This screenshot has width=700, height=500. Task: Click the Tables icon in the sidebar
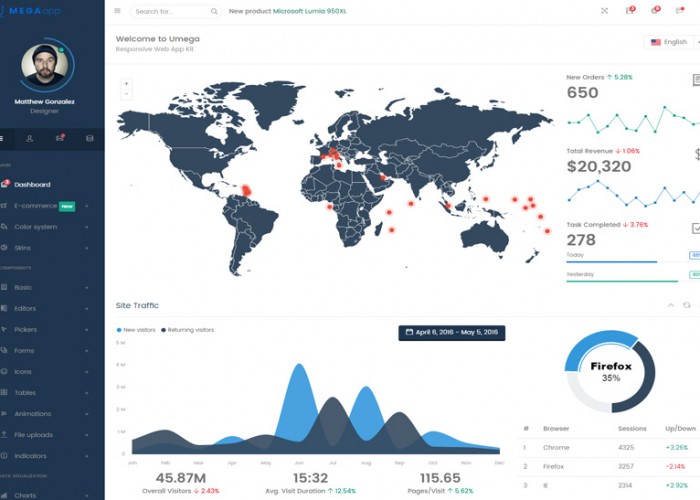[x=4, y=392]
